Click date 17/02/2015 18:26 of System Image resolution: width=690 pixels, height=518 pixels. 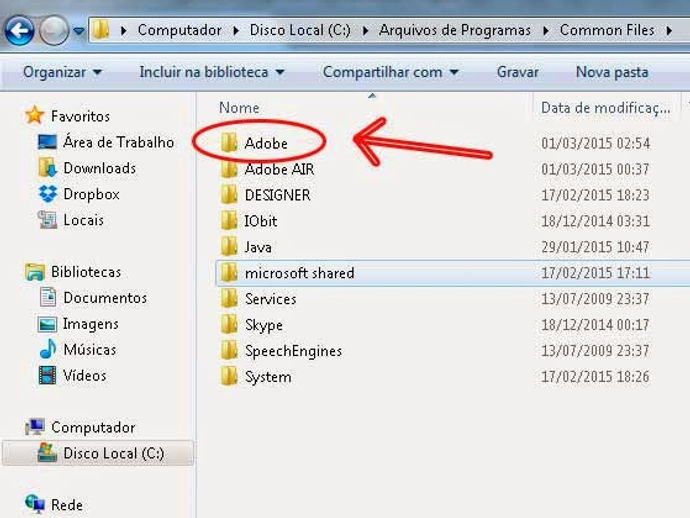[595, 377]
